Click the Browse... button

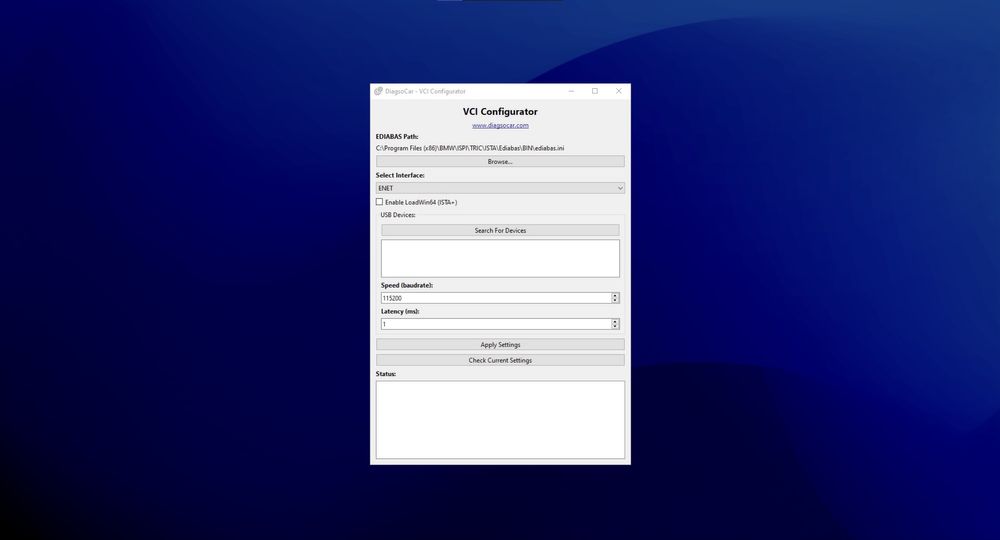tap(500, 162)
